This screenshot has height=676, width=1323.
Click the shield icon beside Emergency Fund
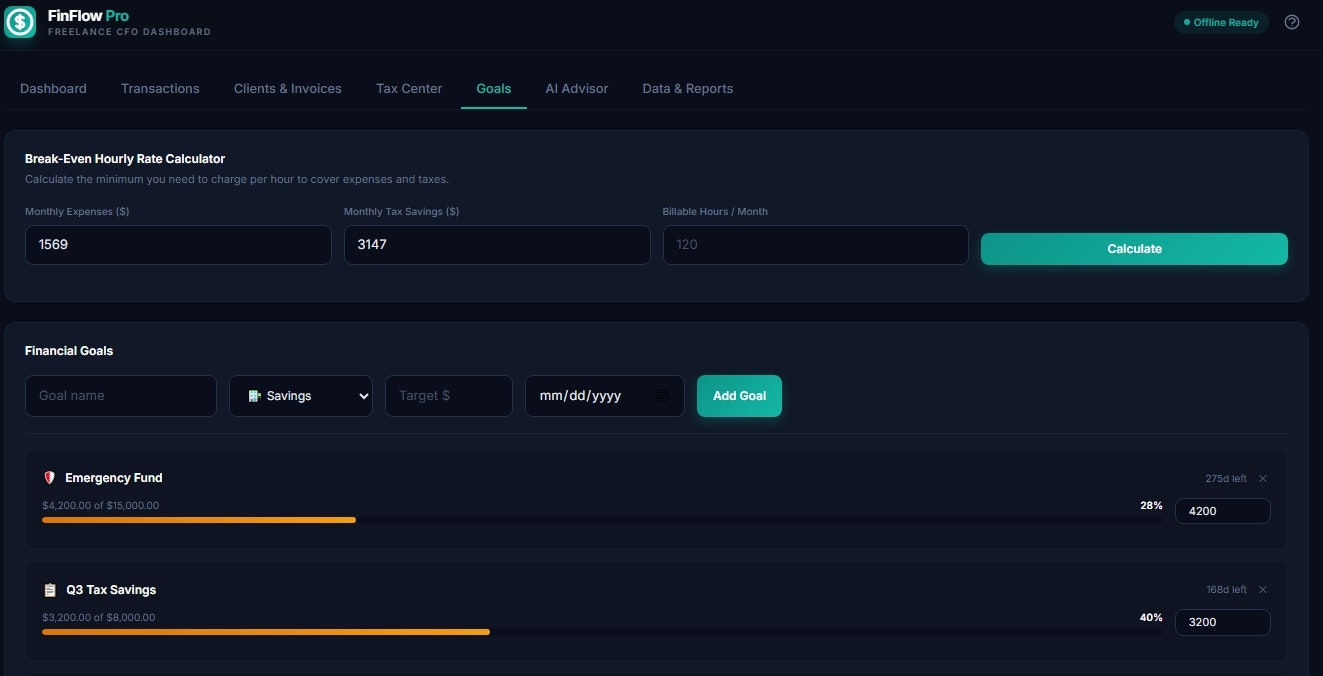point(49,477)
